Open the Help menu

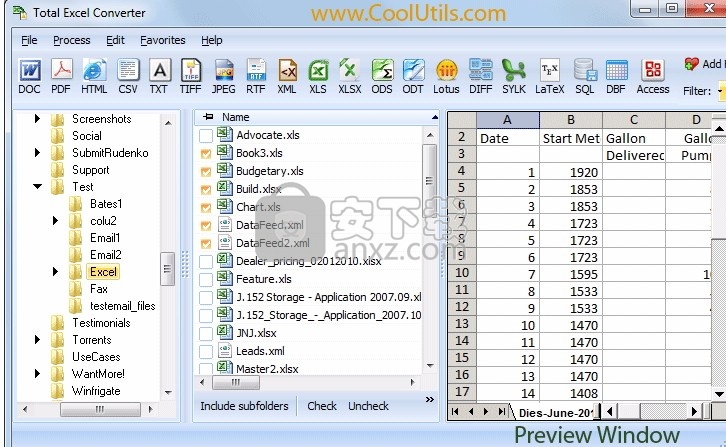point(212,40)
